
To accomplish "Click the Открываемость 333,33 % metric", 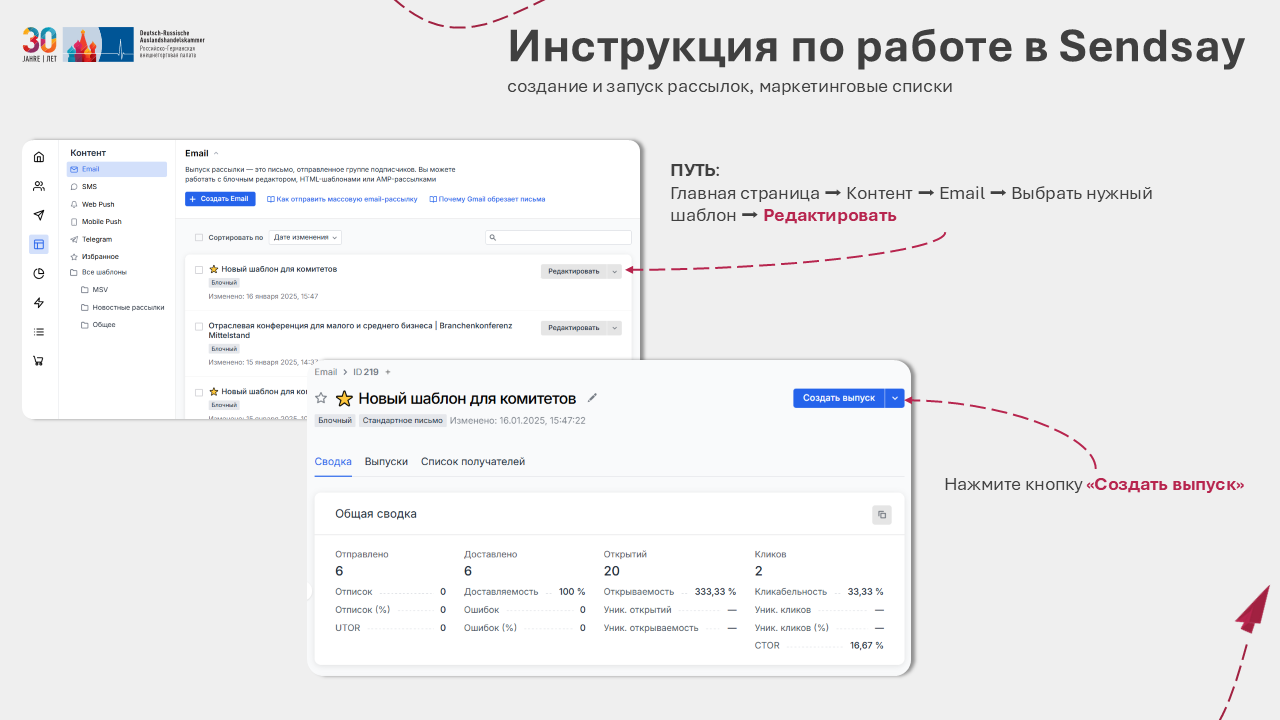I will pos(670,592).
